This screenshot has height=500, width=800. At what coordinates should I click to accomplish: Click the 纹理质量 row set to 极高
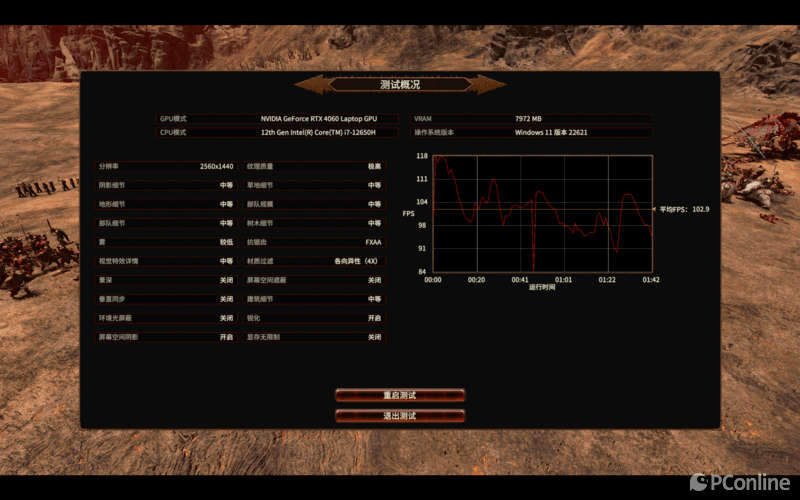pos(314,166)
